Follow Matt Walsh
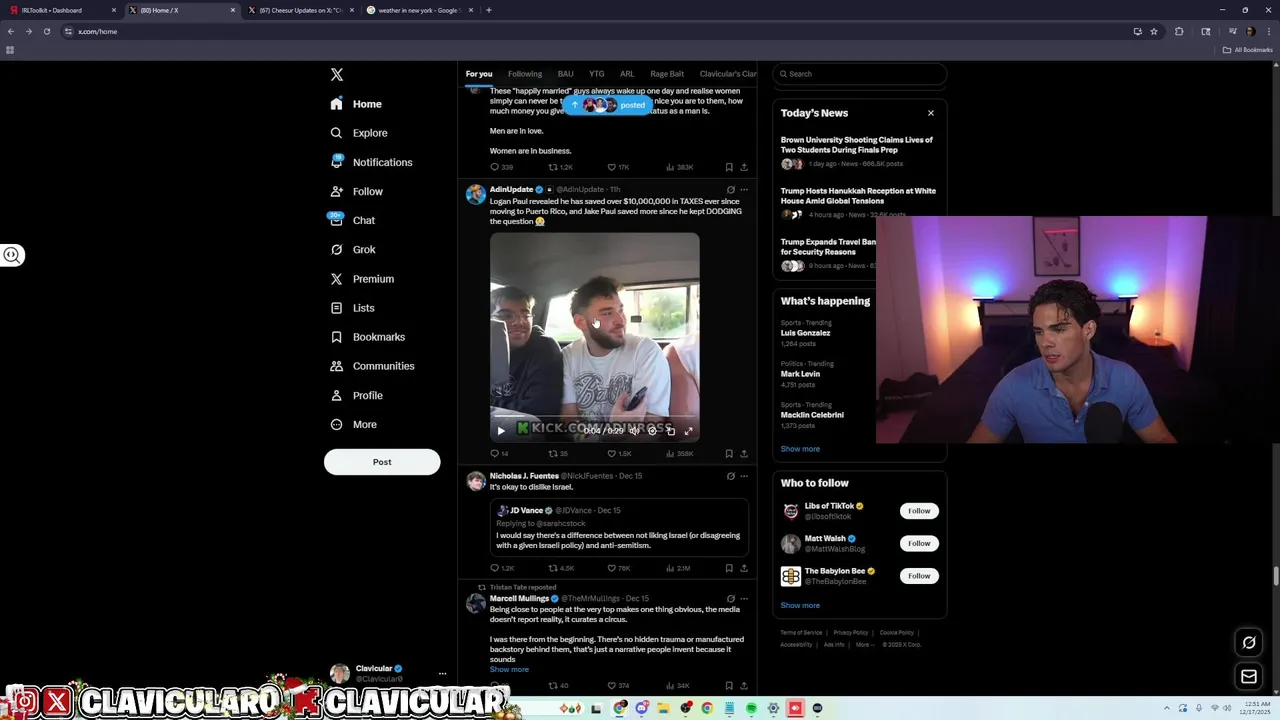This screenshot has width=1280, height=720. click(919, 543)
